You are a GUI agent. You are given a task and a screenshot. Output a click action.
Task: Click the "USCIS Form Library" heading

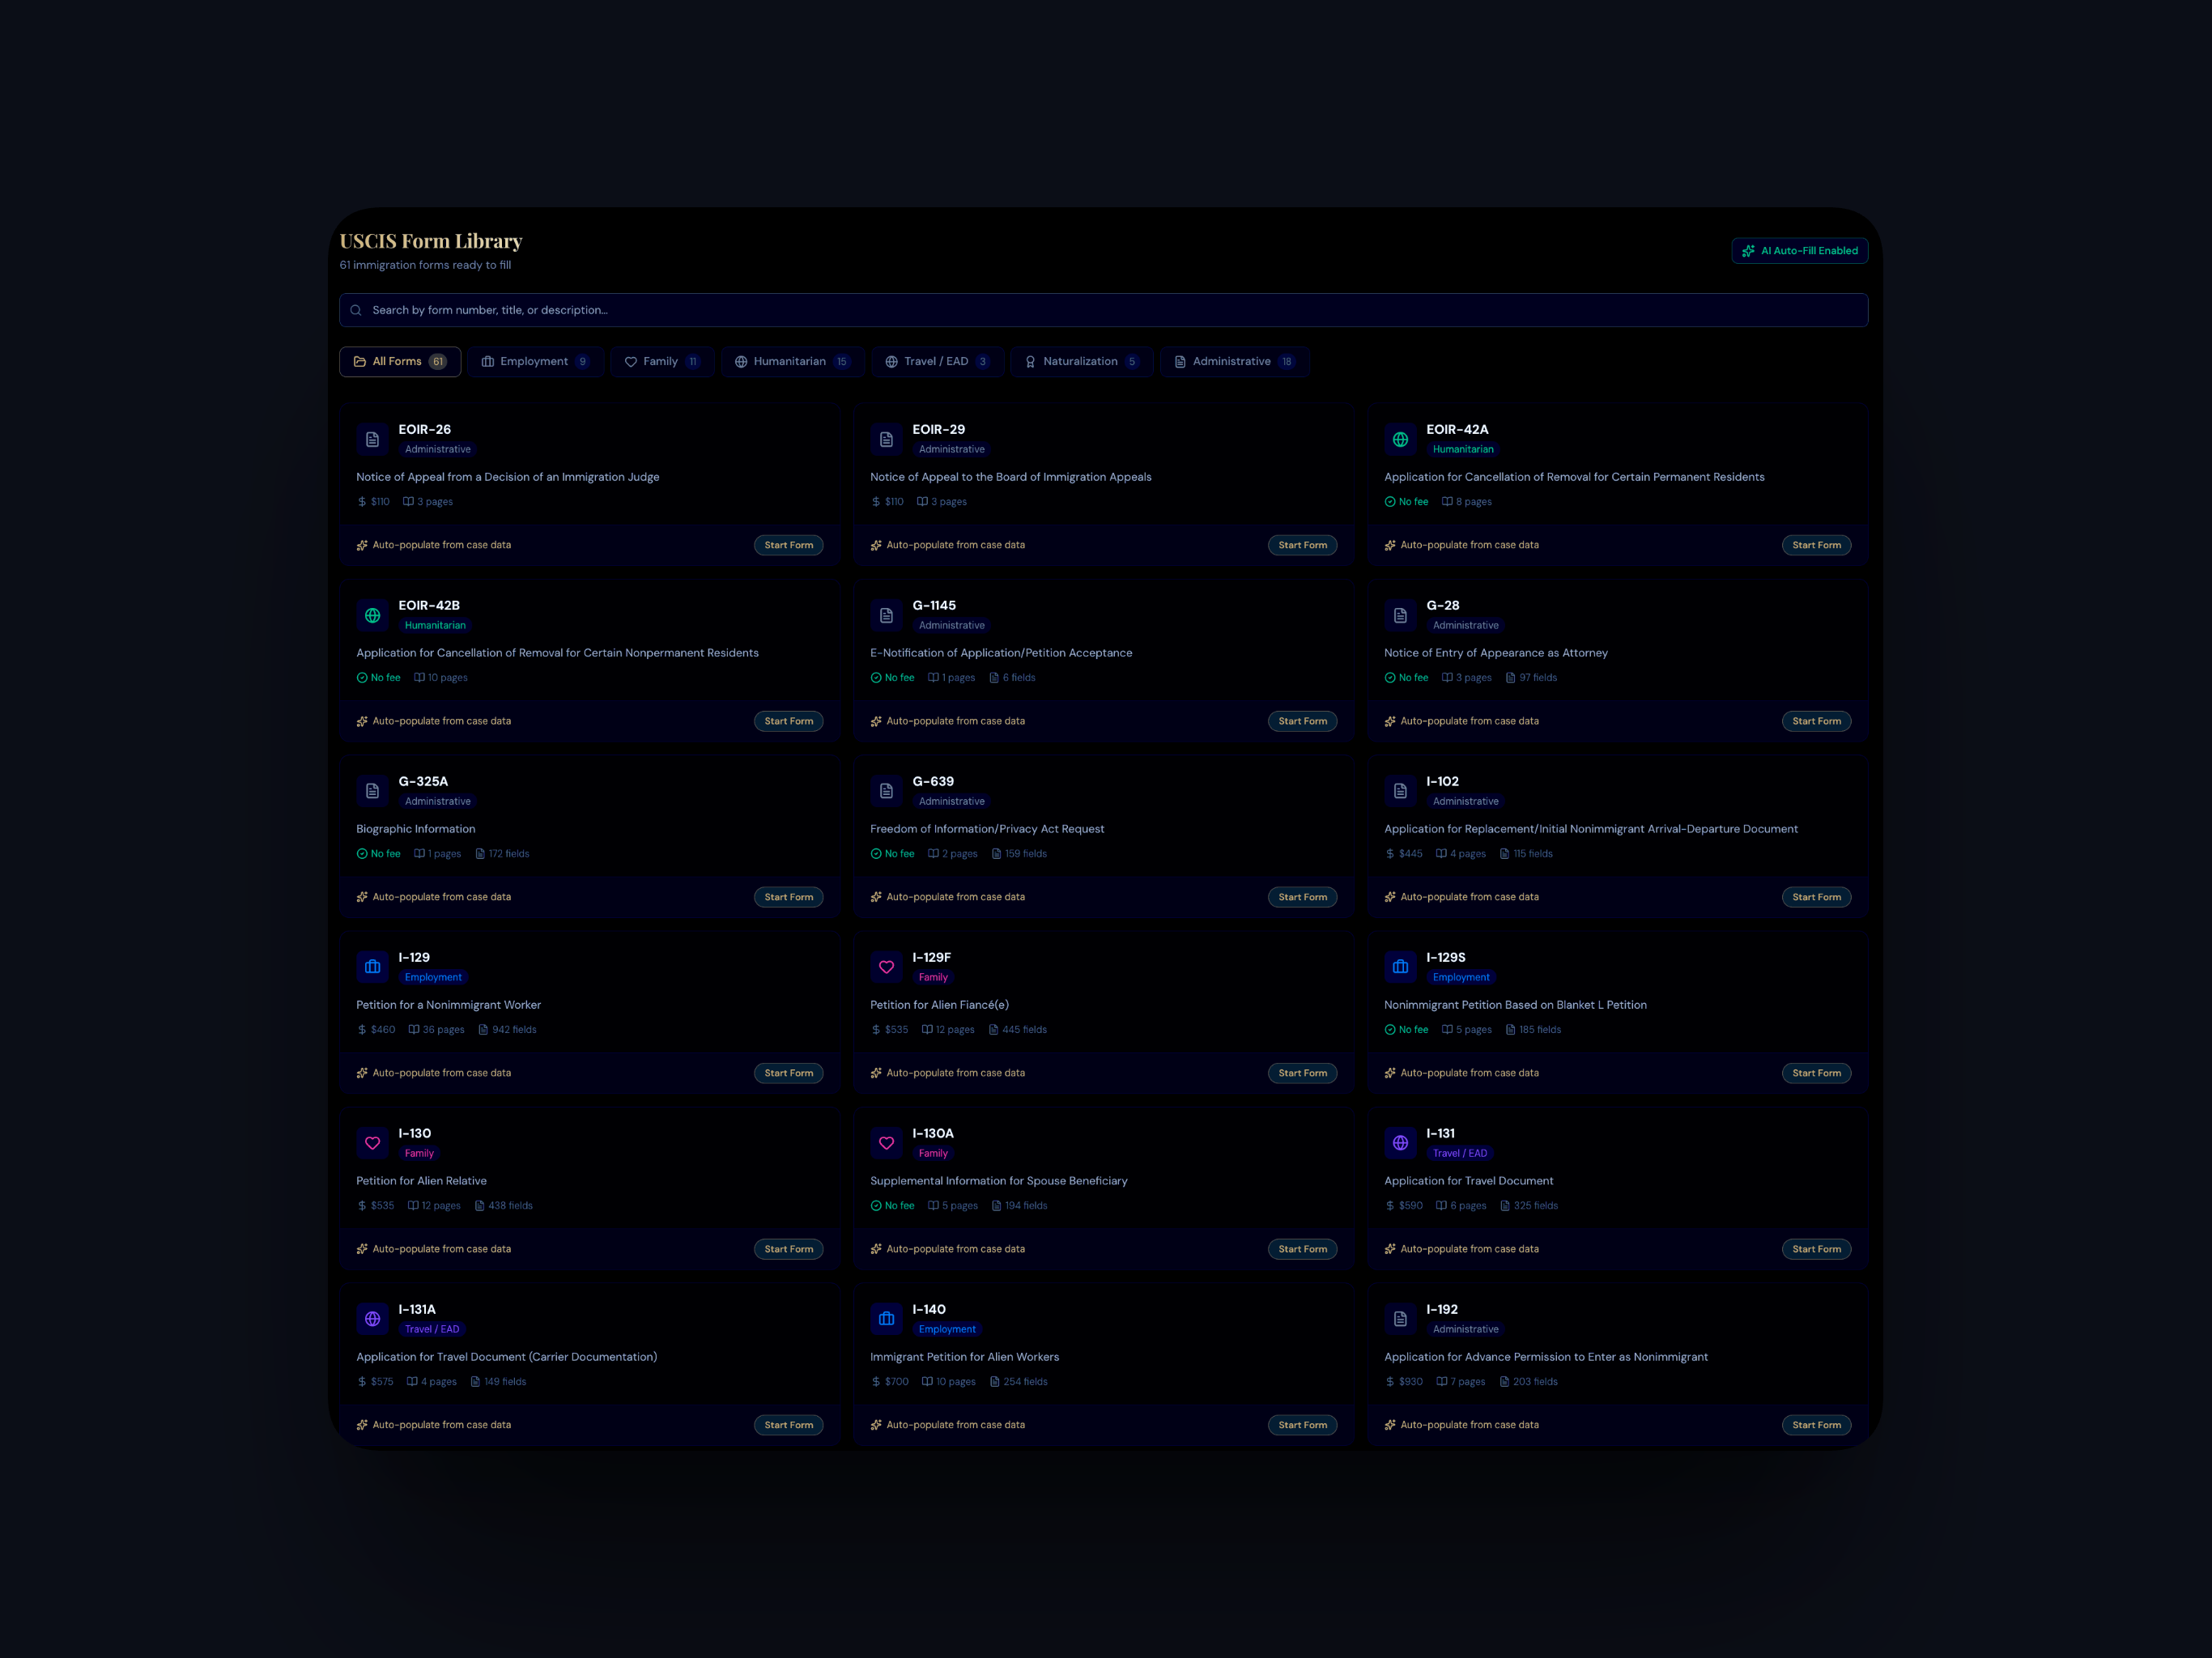[x=431, y=241]
